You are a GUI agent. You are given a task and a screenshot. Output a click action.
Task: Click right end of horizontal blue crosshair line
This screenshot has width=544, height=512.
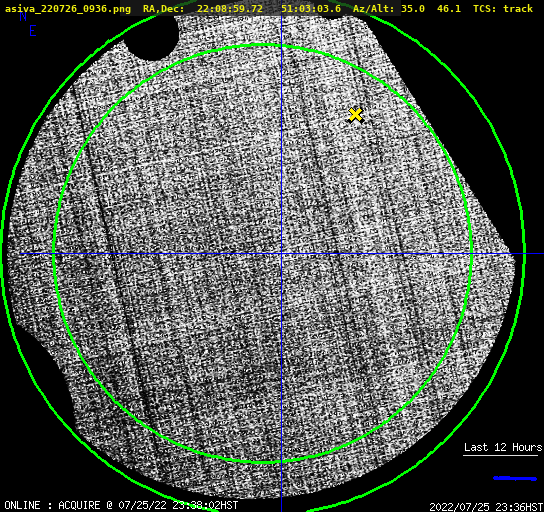[x=541, y=254]
